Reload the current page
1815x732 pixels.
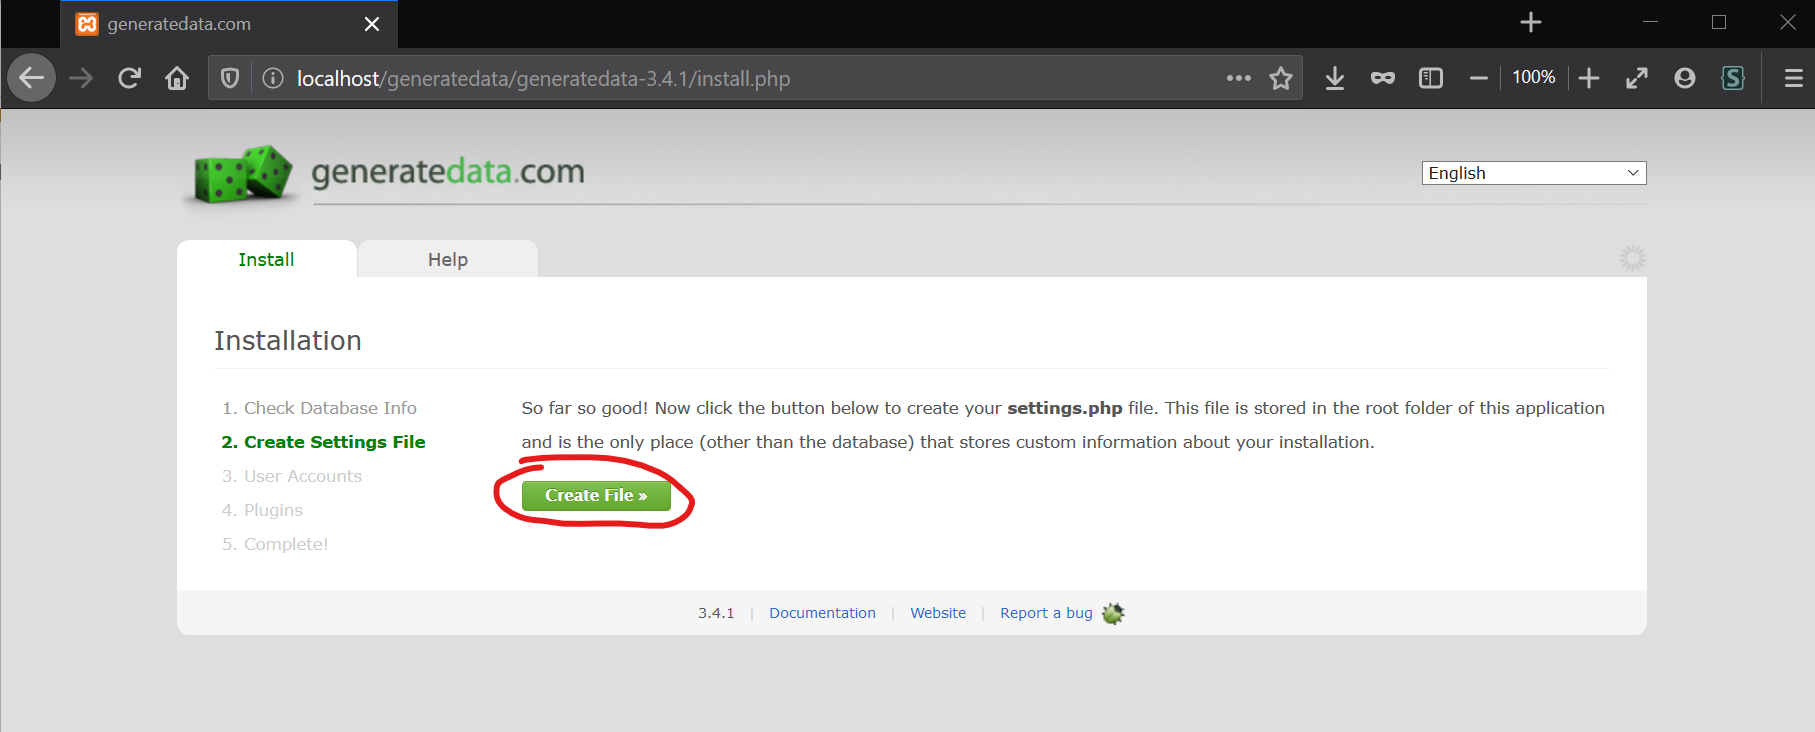(x=129, y=78)
